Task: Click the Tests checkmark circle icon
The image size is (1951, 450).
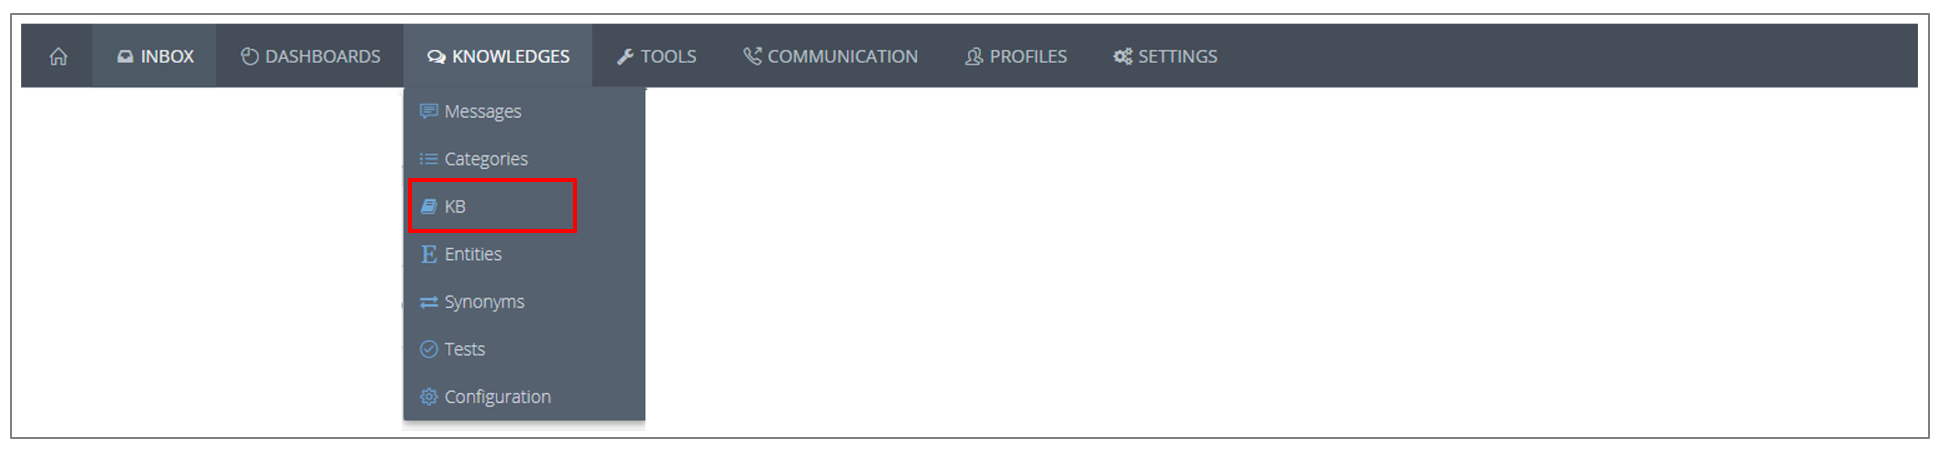Action: [428, 349]
